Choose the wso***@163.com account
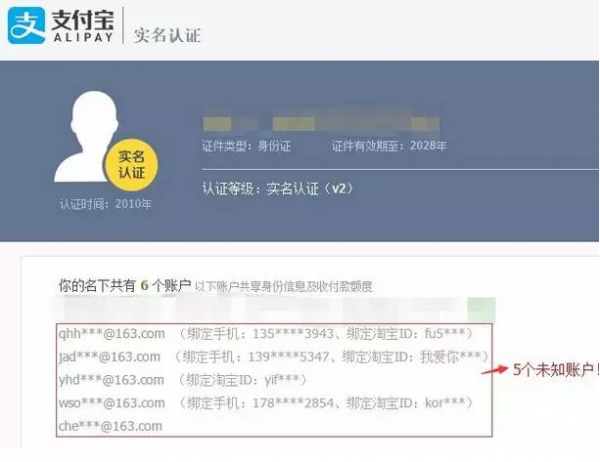The width and height of the screenshot is (600, 462). click(110, 403)
